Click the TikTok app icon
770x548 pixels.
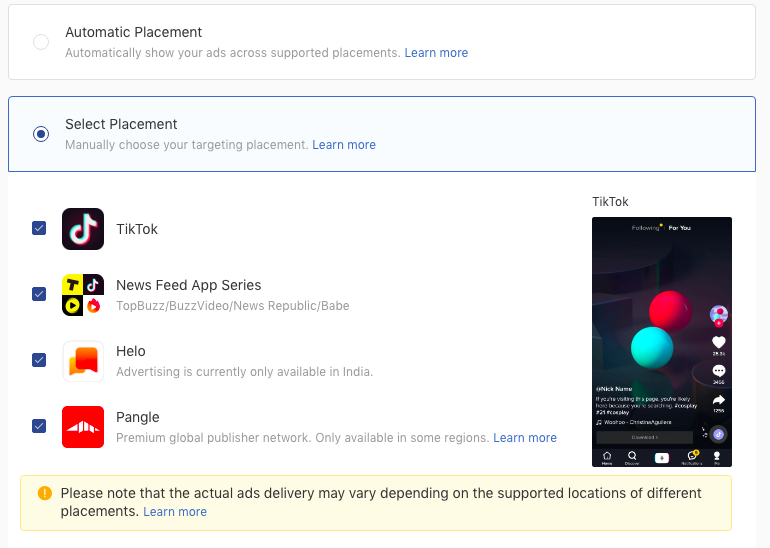[83, 229]
